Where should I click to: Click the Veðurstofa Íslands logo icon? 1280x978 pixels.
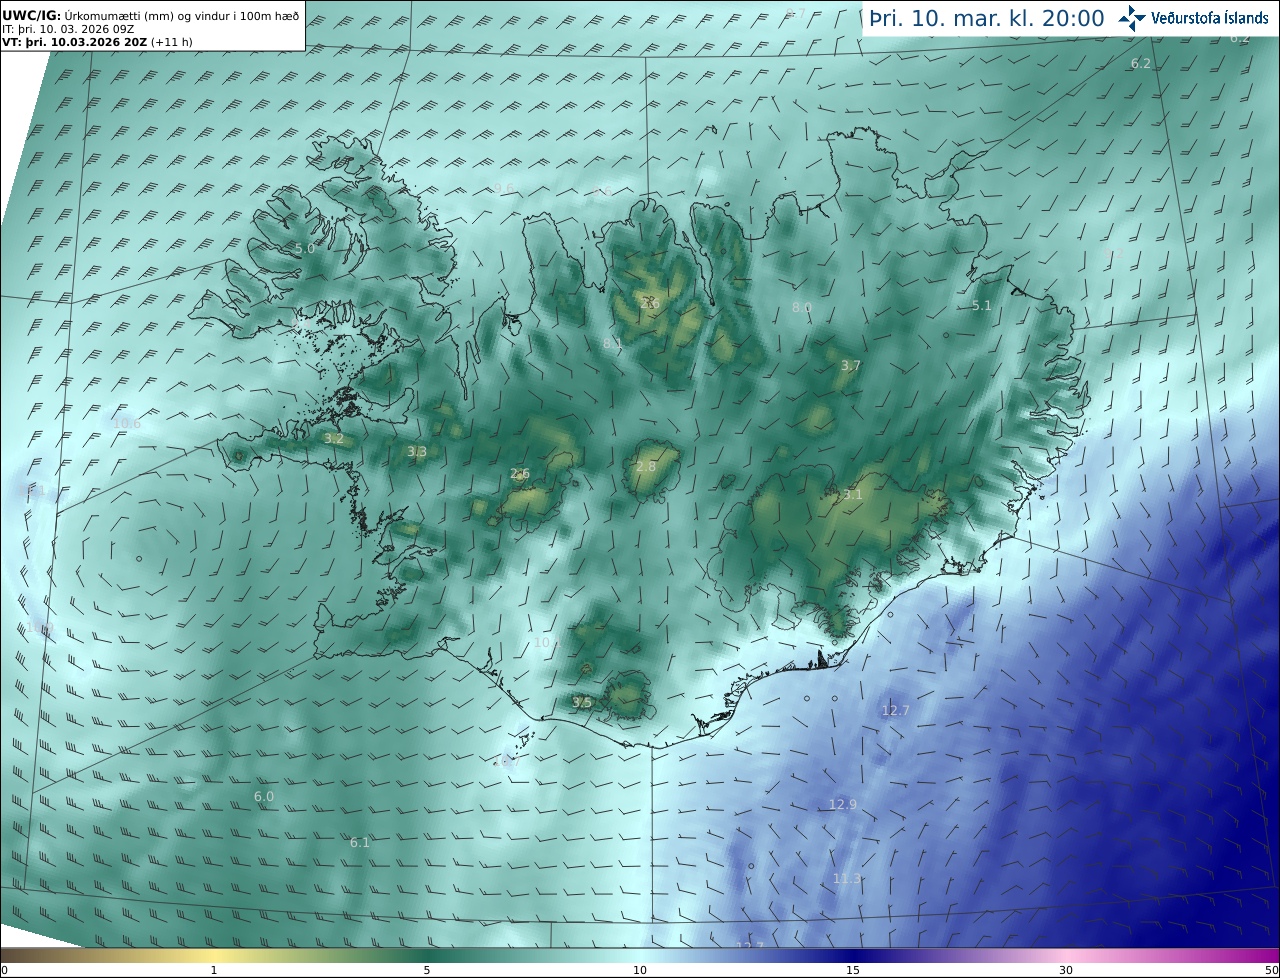click(x=1132, y=18)
